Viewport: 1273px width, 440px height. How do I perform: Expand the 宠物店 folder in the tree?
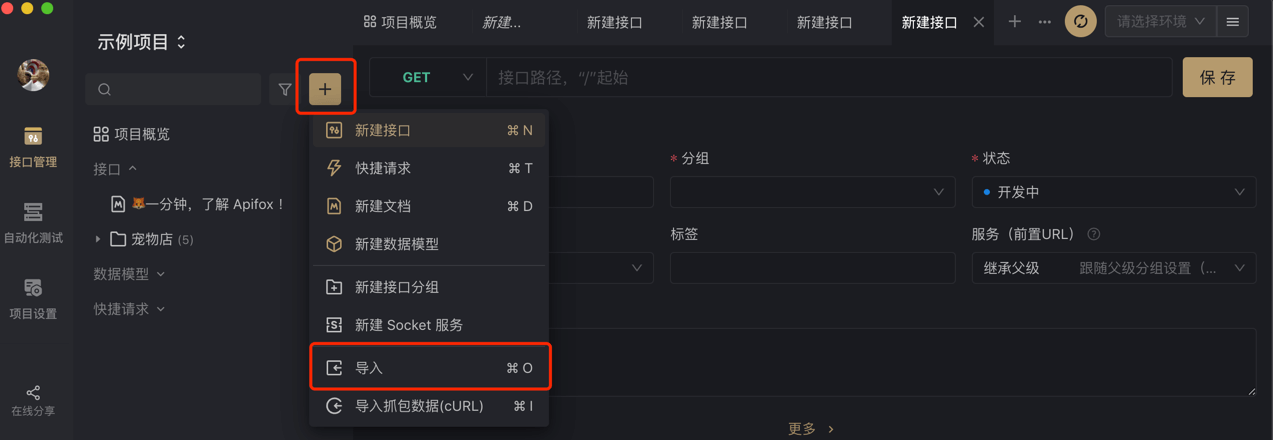[98, 240]
